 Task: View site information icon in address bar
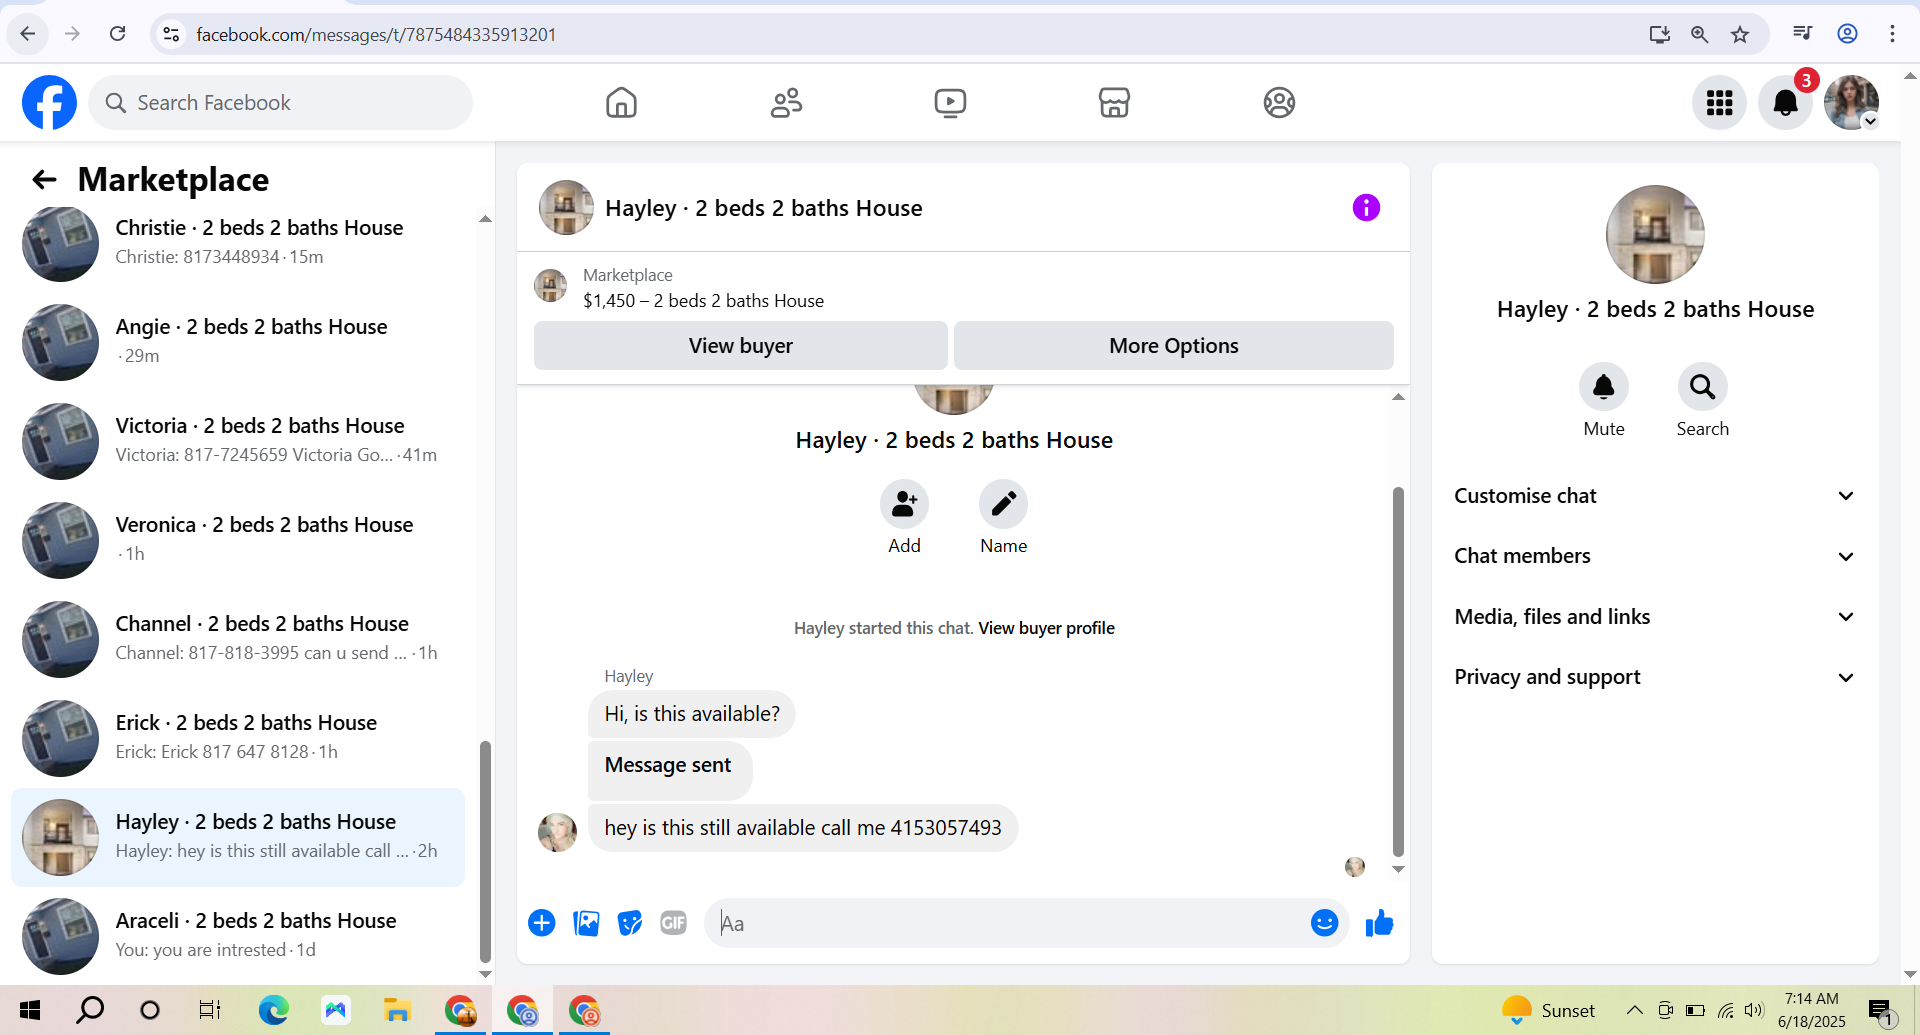tap(171, 34)
